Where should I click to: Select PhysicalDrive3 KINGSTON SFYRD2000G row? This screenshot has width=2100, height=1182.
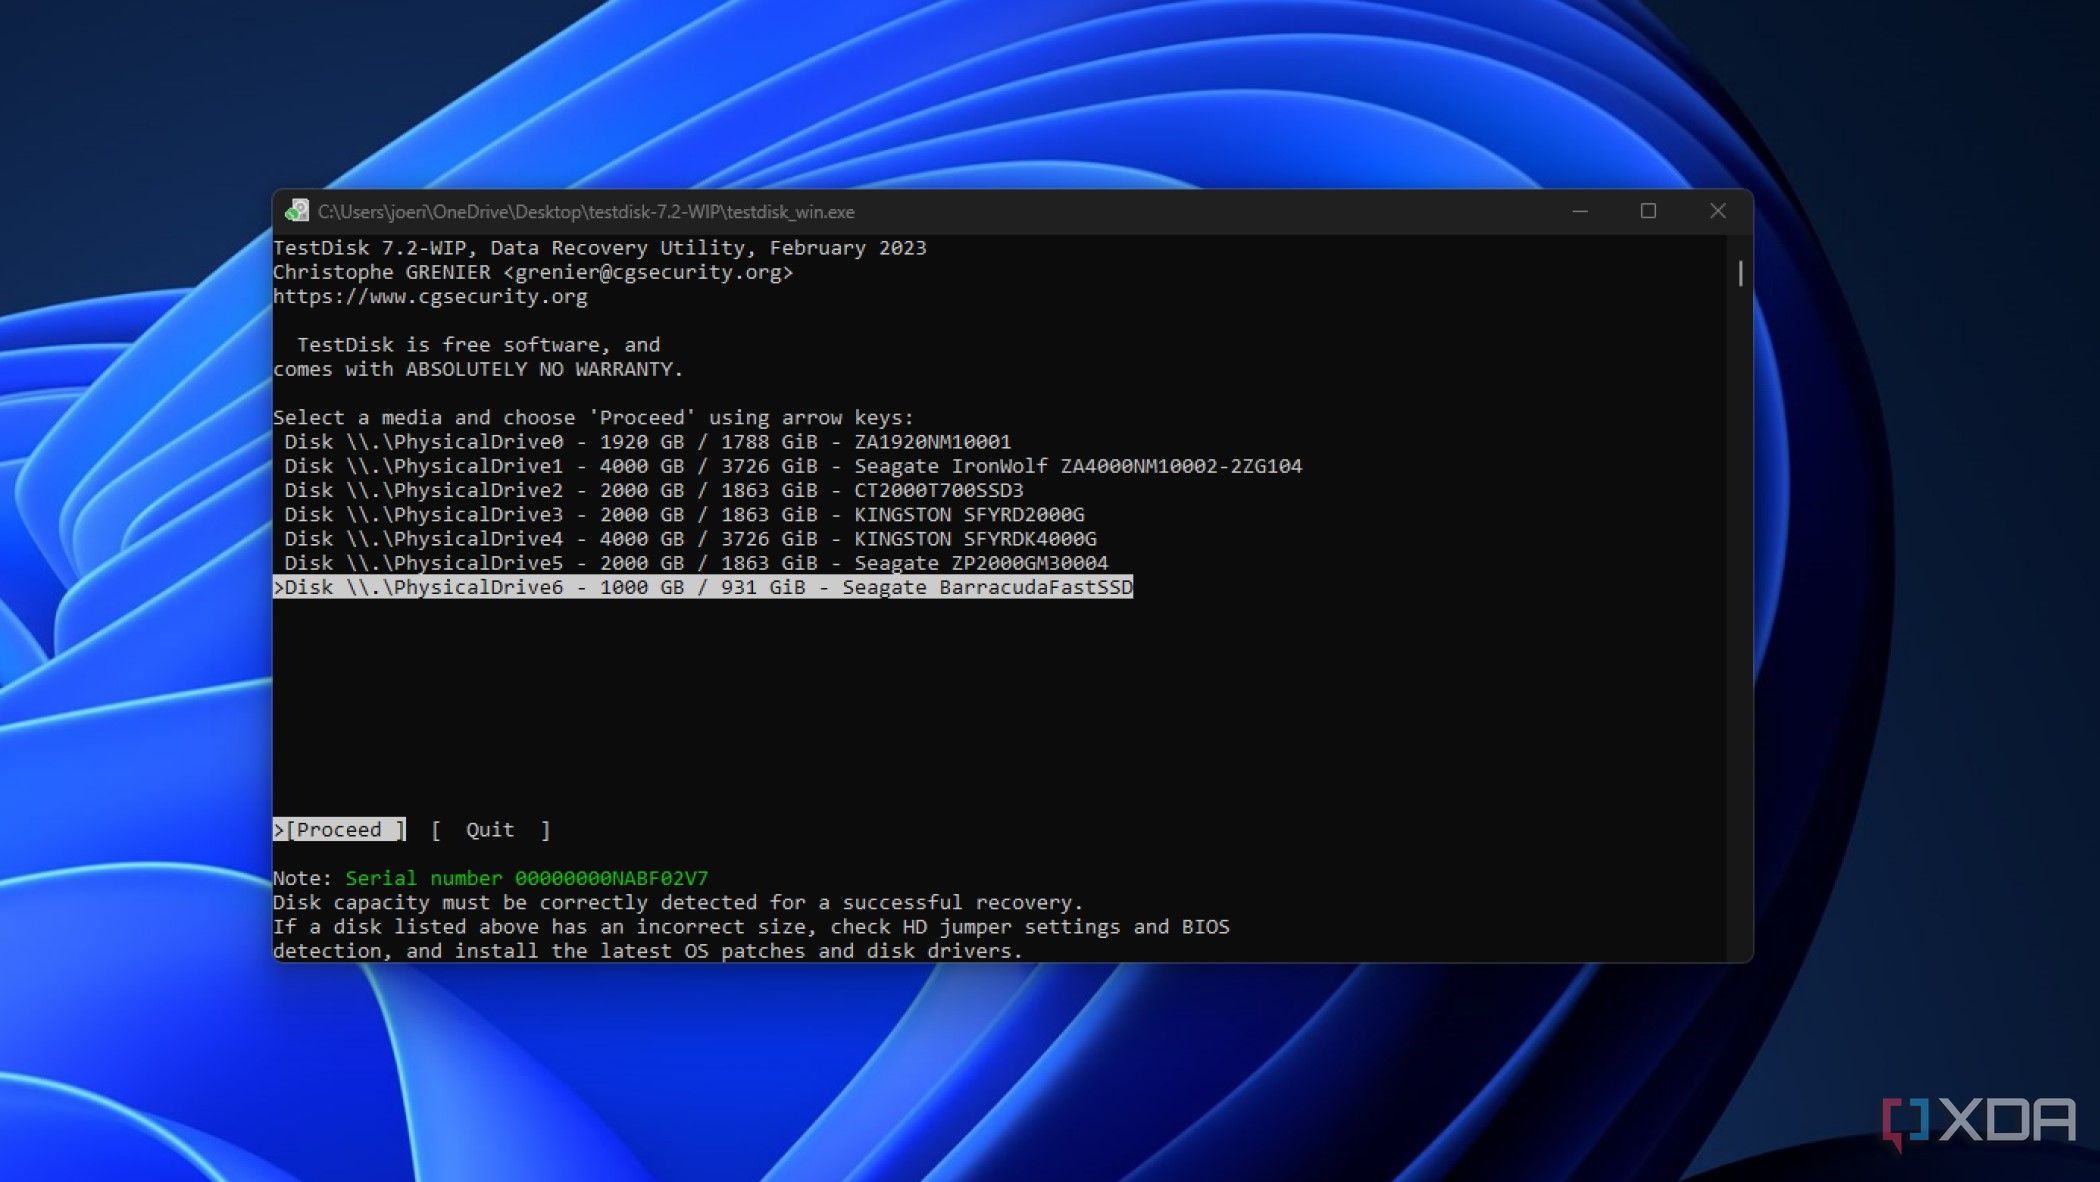684,514
